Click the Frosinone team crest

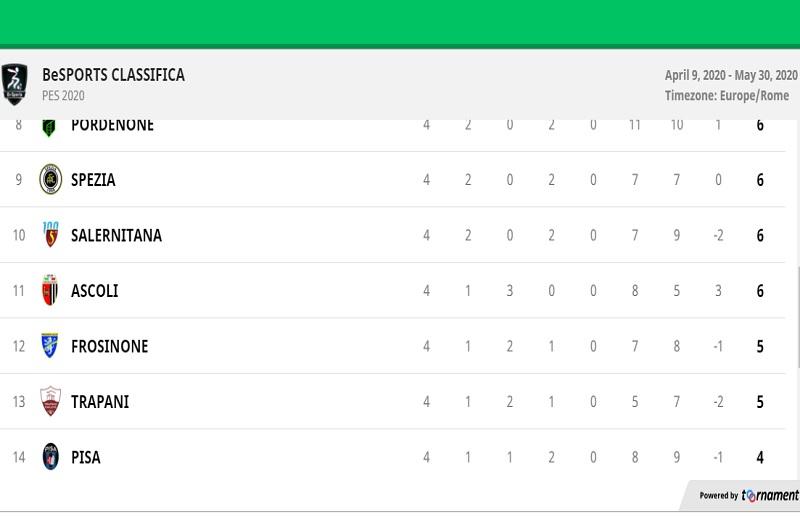pyautogui.click(x=49, y=346)
